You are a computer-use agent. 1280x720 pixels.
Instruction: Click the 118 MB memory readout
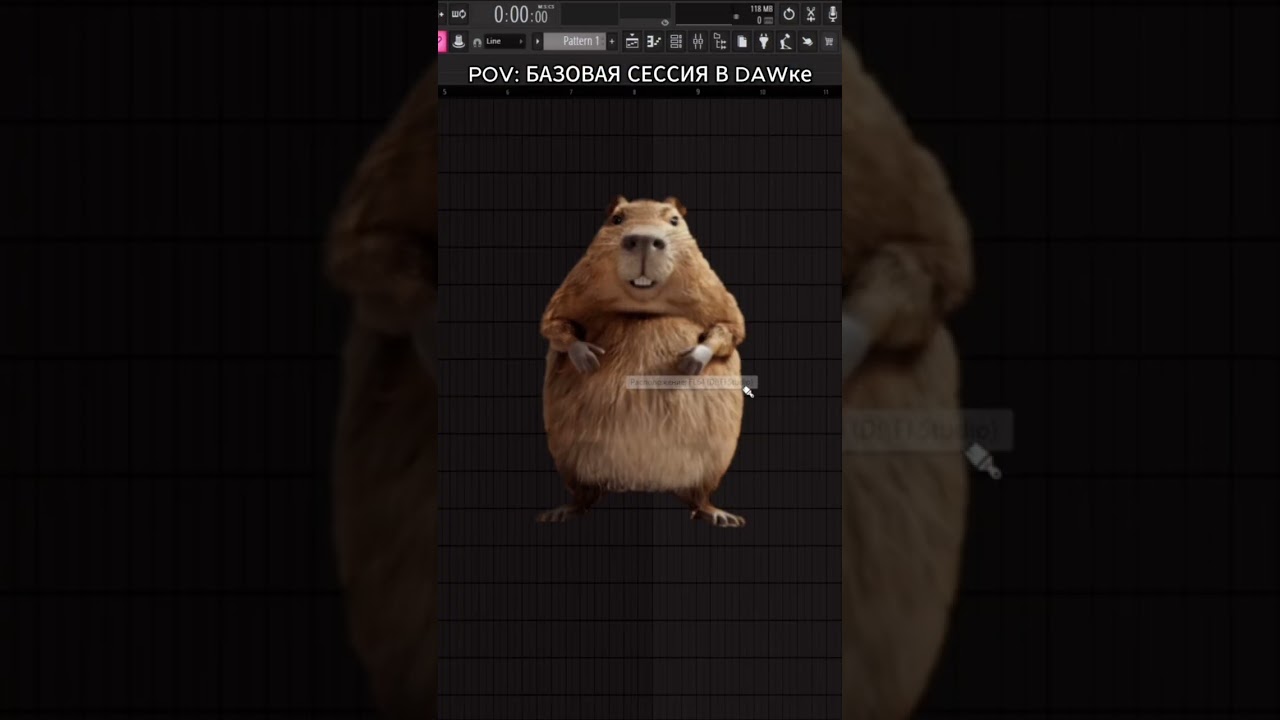tap(761, 9)
